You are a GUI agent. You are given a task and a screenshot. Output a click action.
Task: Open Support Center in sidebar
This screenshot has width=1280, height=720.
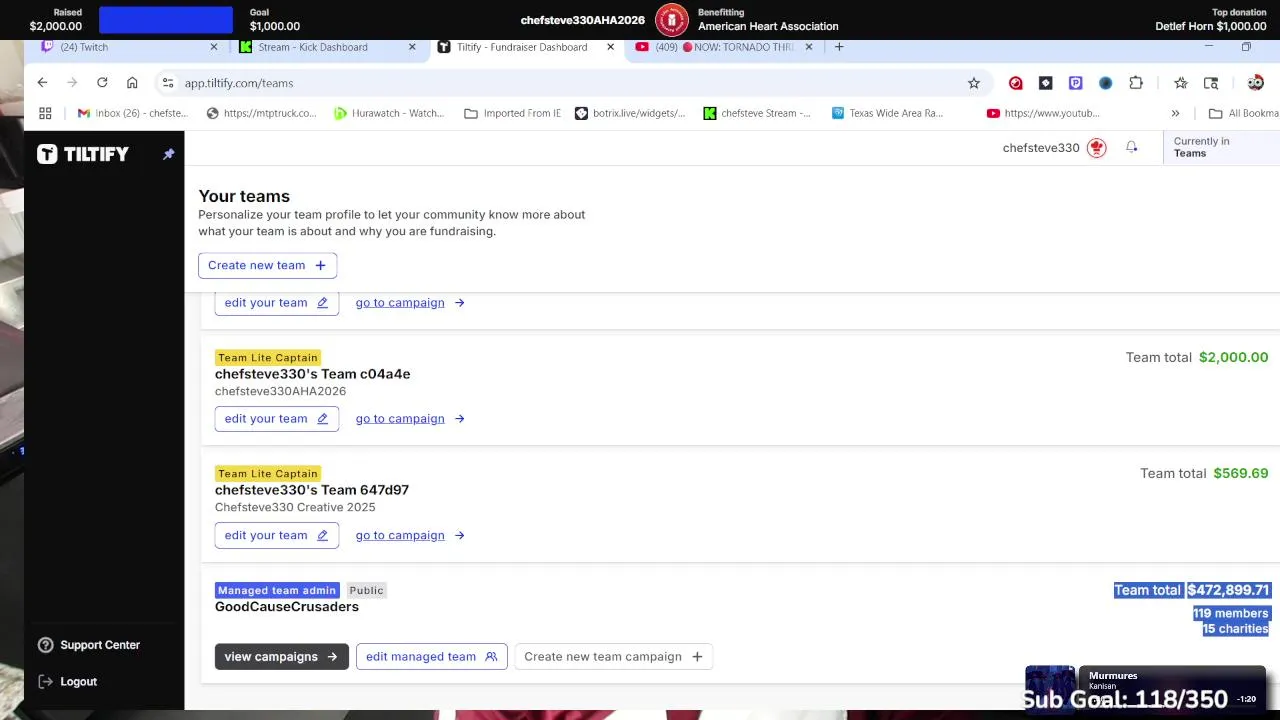click(89, 645)
